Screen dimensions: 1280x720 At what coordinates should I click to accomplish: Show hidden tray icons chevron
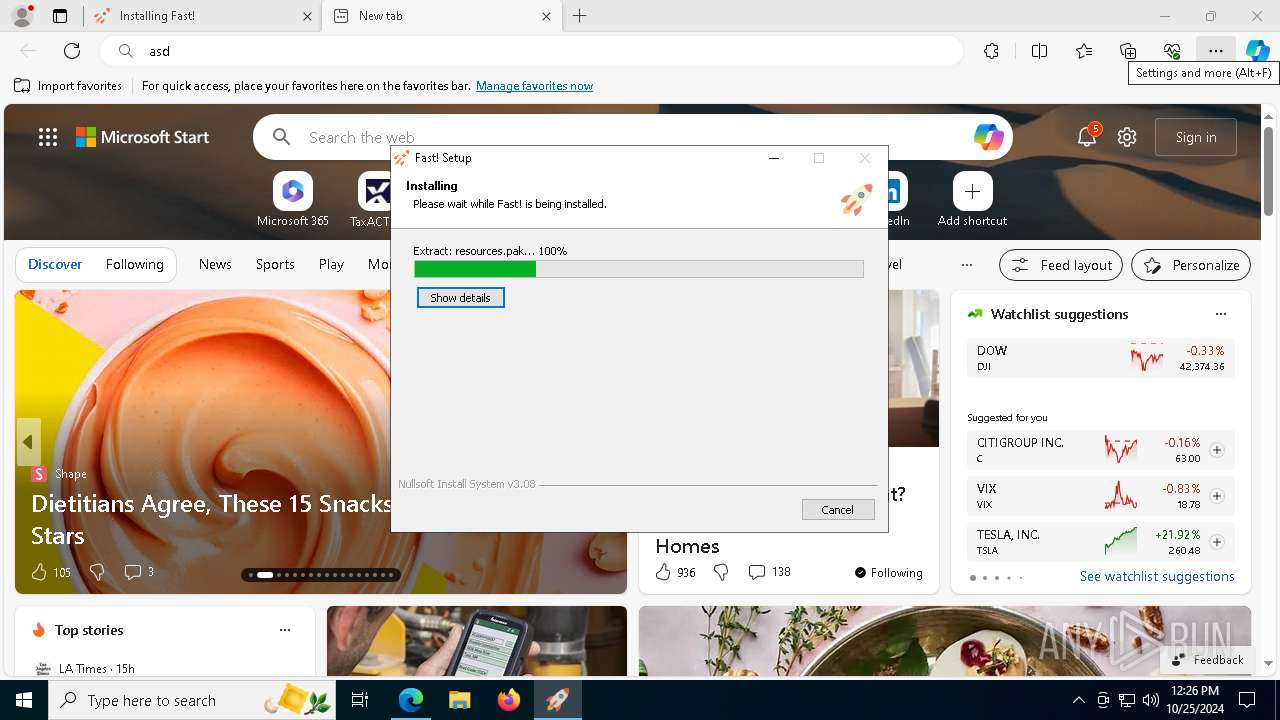tap(1078, 700)
